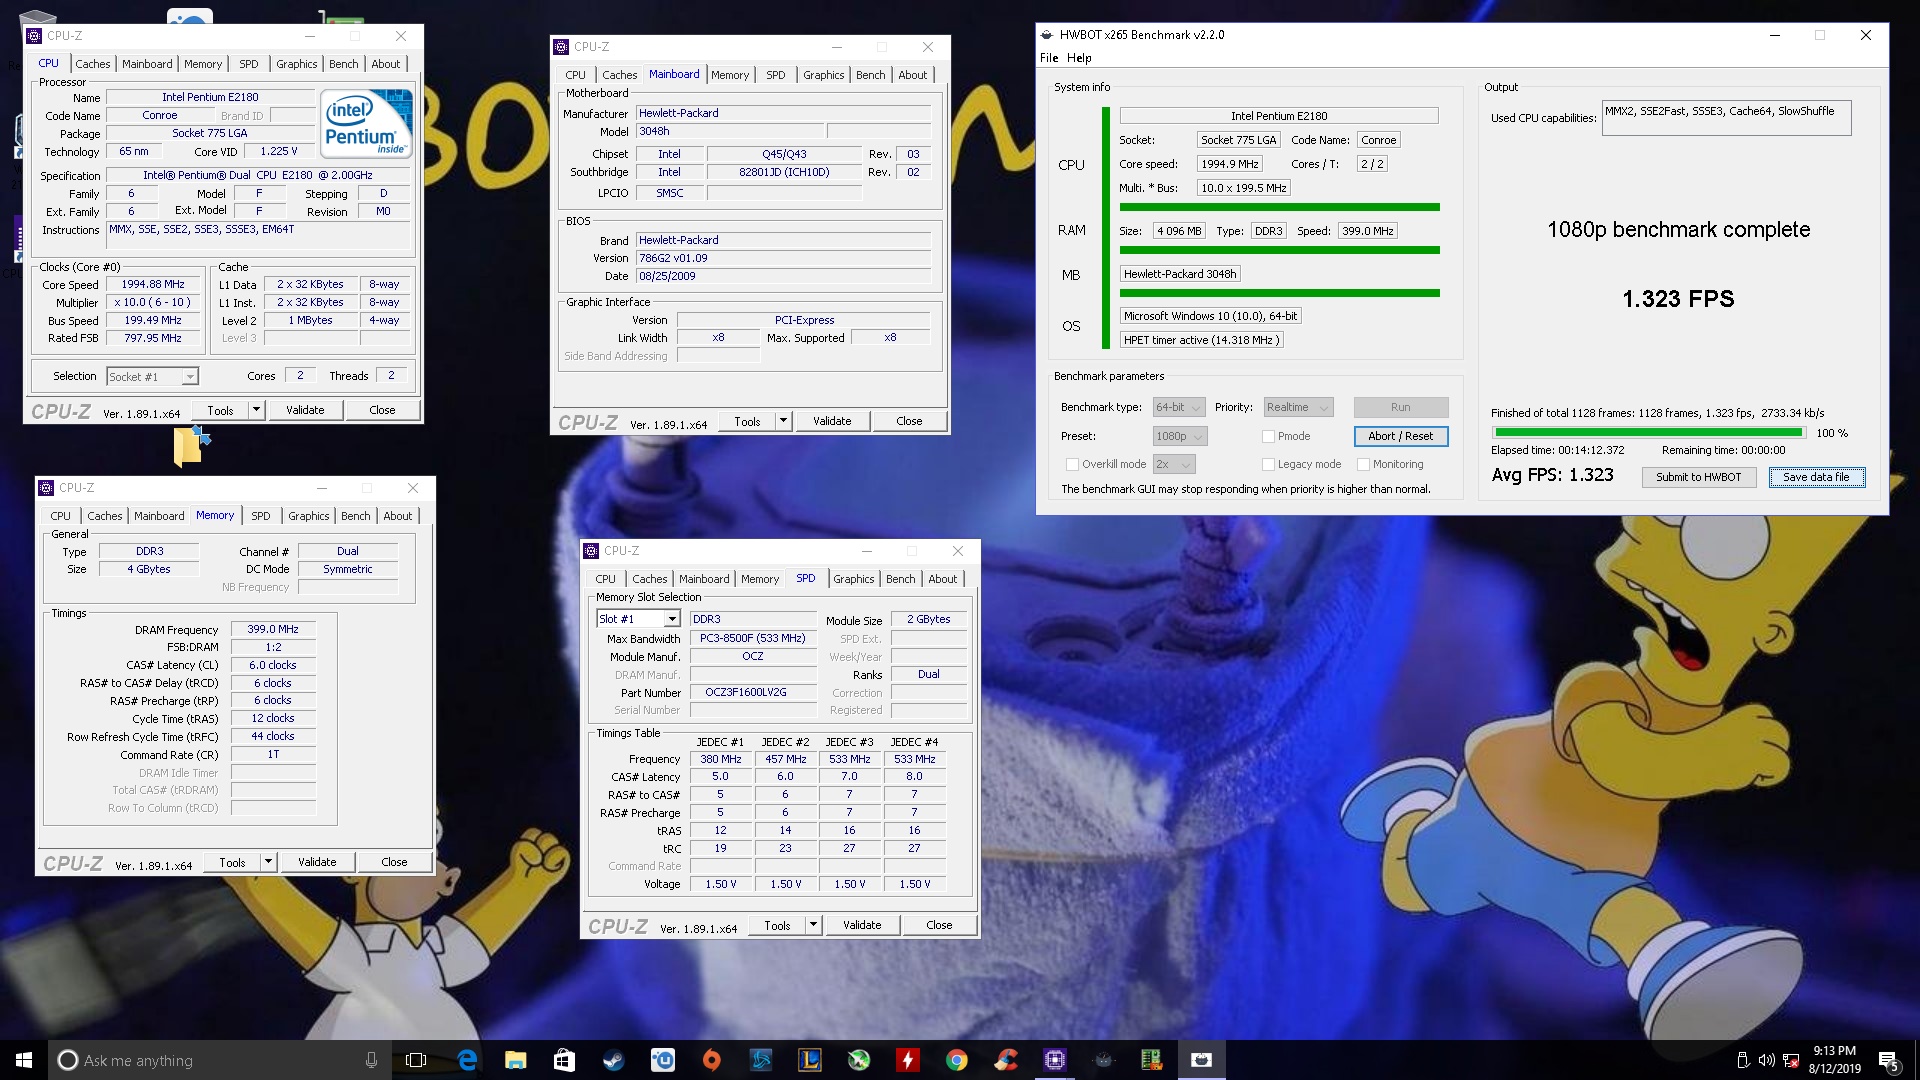Screen dimensions: 1920x1080
Task: Open the Benchmark type 64-bit dropdown
Action: click(1179, 407)
